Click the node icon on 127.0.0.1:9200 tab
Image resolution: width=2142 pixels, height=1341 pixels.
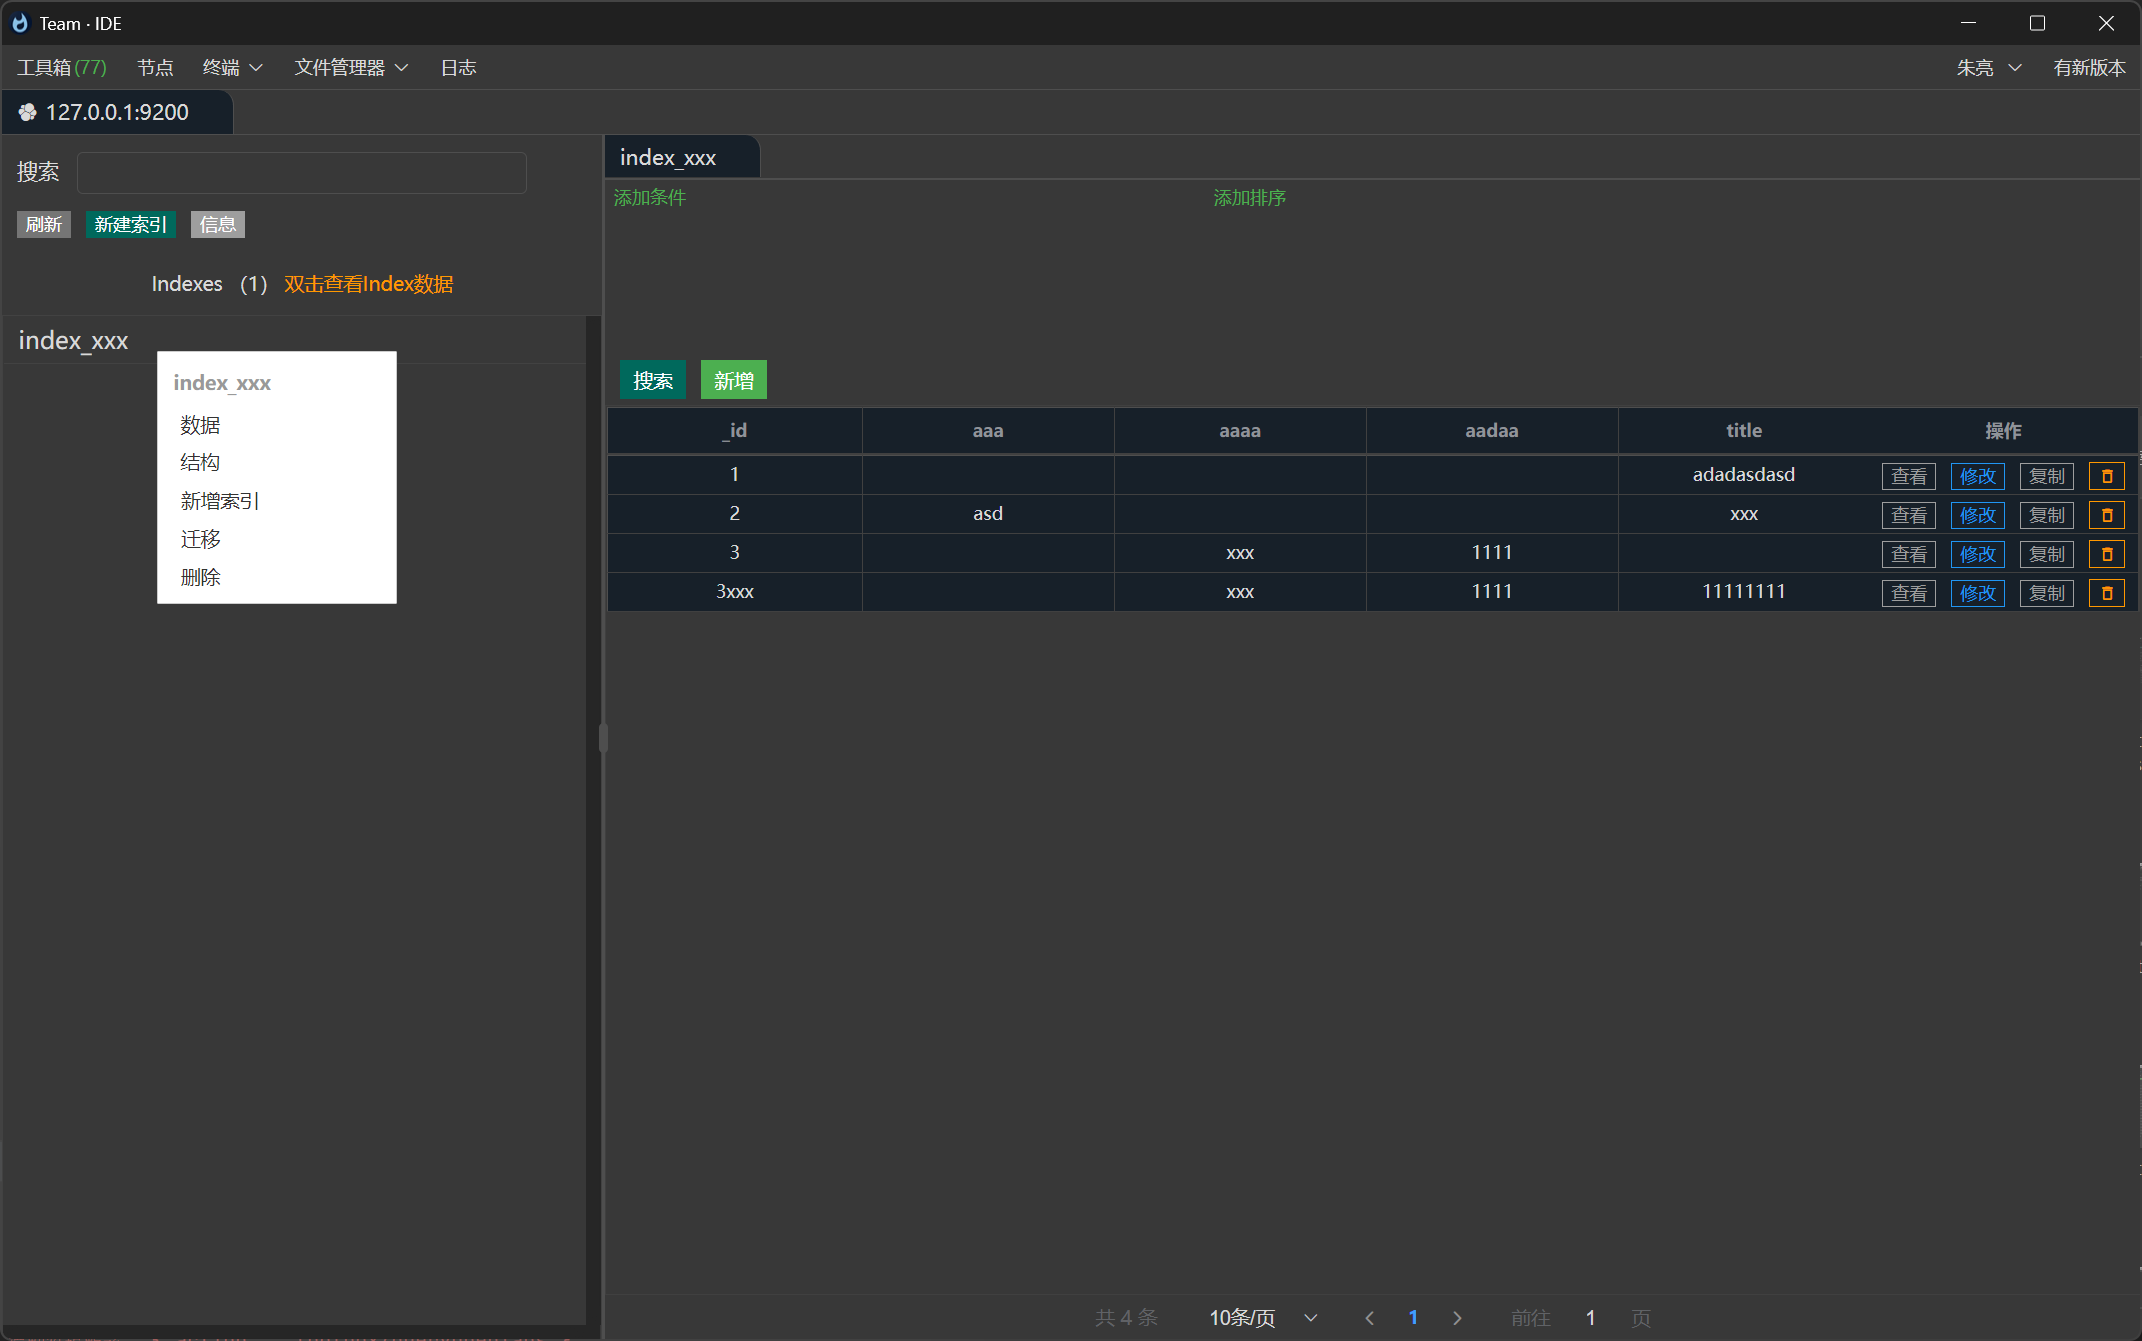[27, 112]
